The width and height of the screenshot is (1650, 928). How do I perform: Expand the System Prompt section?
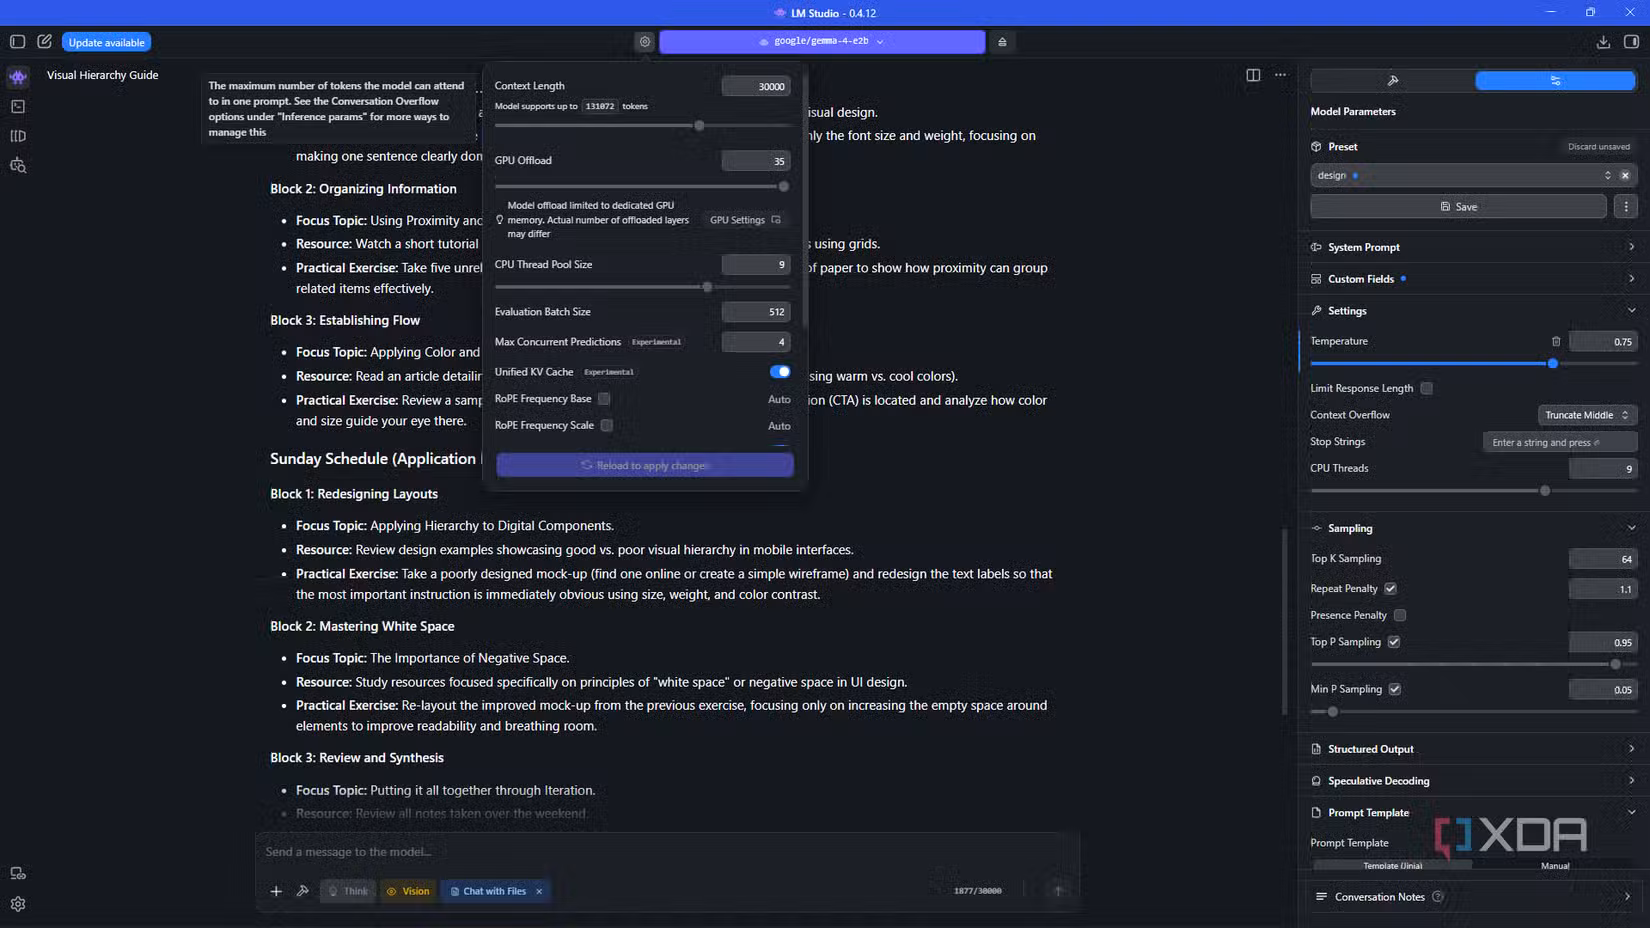coord(1473,247)
